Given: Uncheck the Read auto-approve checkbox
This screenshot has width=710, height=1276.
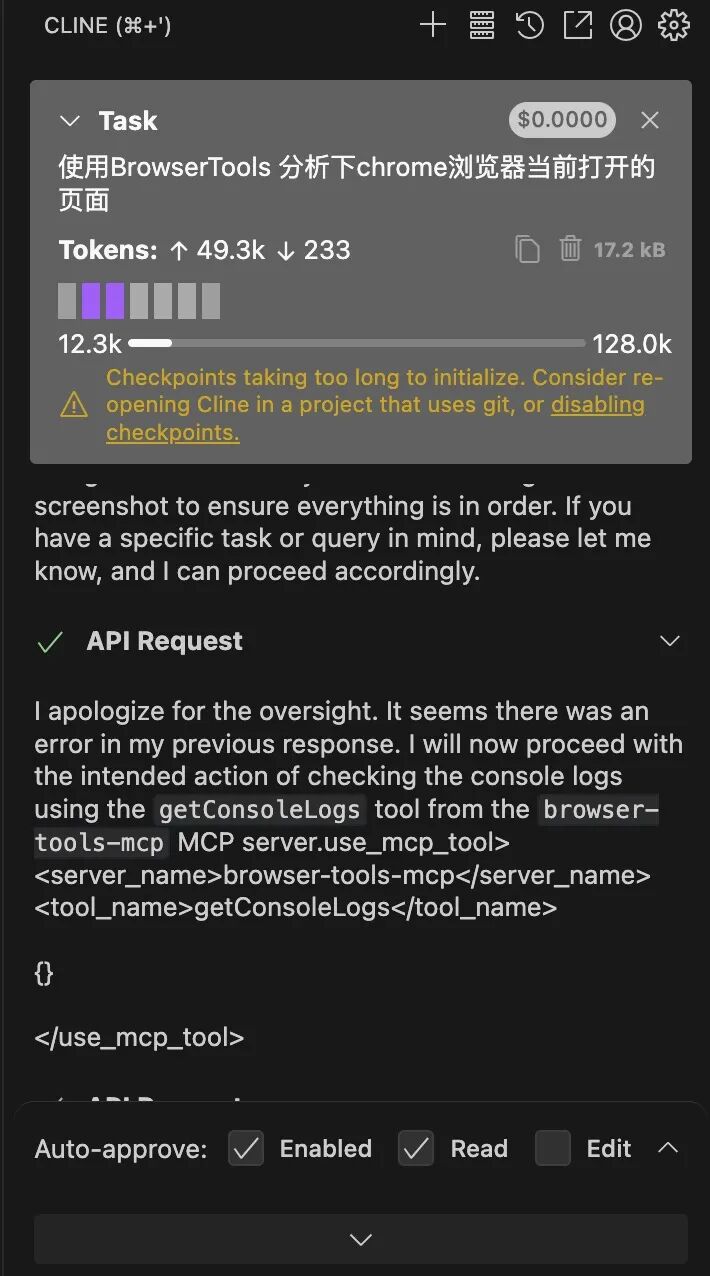Looking at the screenshot, I should click(x=416, y=1148).
